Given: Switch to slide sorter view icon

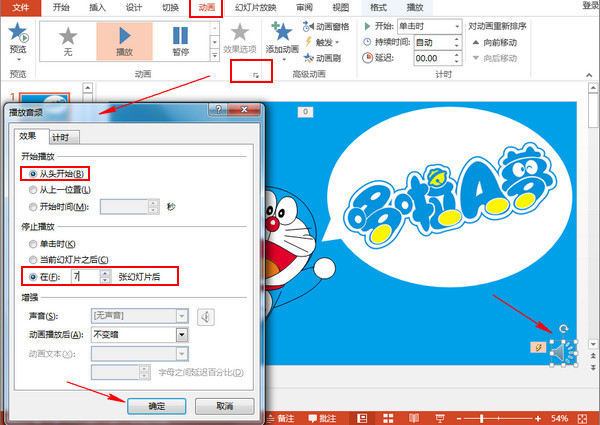Looking at the screenshot, I should (x=388, y=418).
